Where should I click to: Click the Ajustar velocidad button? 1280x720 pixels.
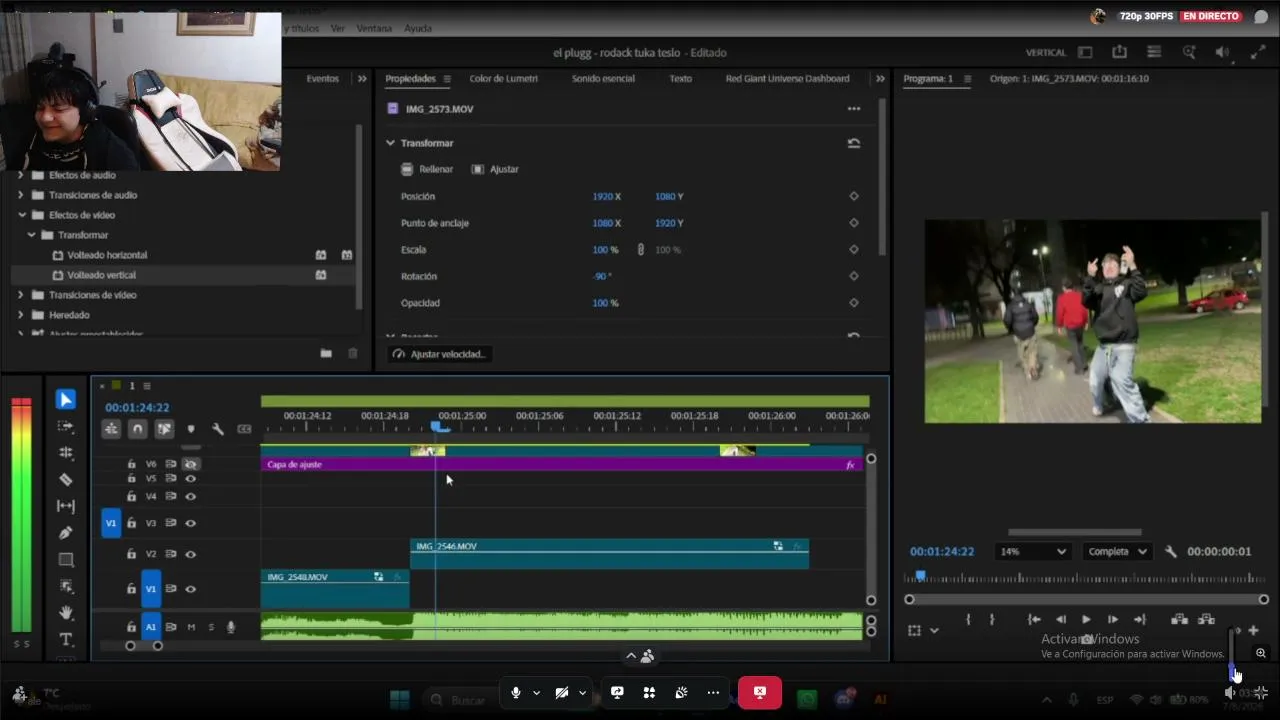(439, 354)
